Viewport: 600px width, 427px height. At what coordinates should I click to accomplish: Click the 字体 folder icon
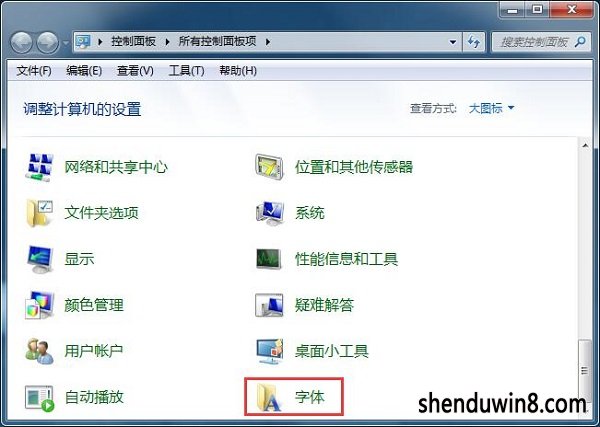269,398
